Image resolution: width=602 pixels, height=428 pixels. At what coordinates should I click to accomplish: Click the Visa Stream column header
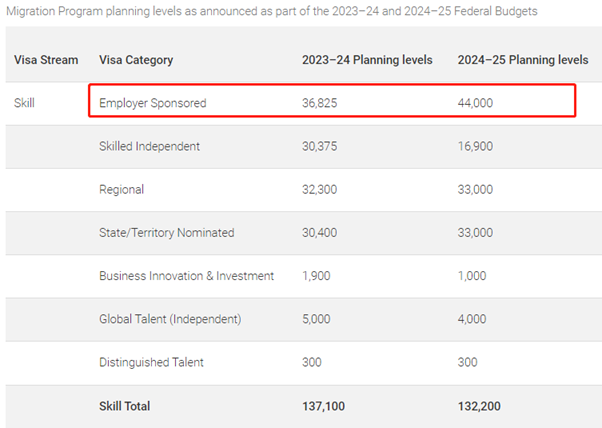[45, 60]
